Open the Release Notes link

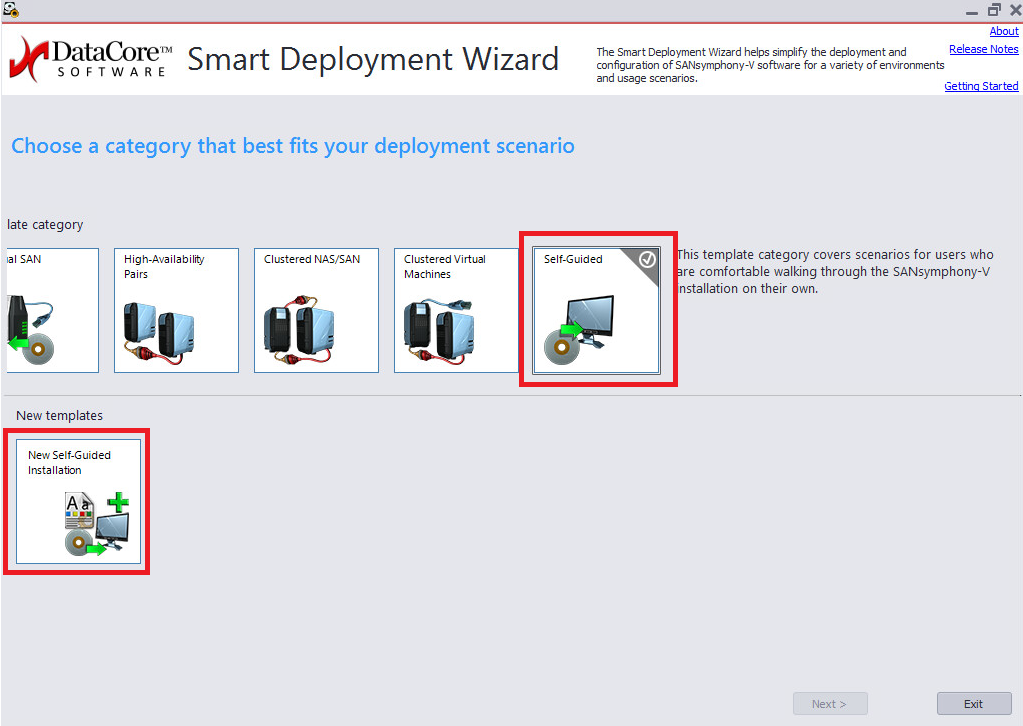click(x=983, y=48)
